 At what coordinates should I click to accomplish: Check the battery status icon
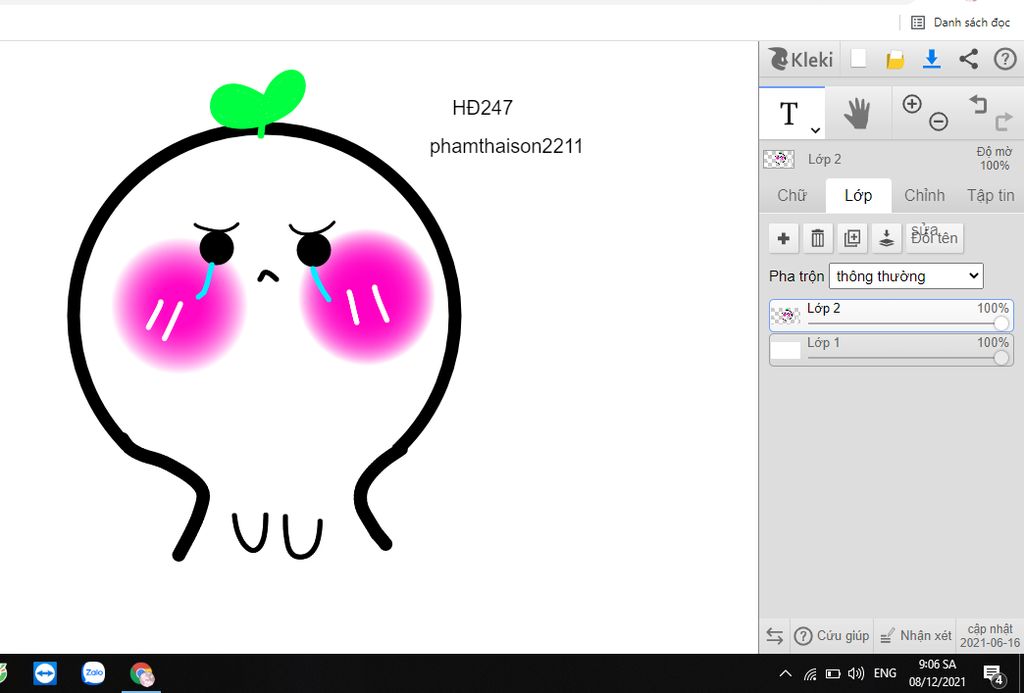833,673
